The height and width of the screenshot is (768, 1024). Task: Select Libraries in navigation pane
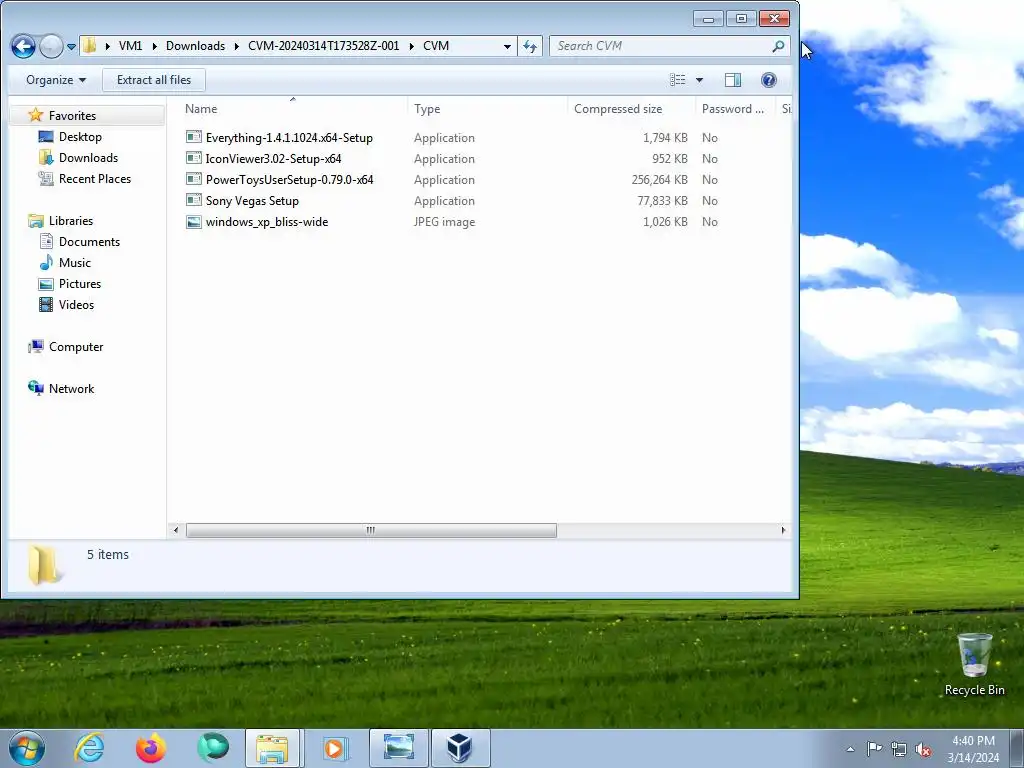71,221
